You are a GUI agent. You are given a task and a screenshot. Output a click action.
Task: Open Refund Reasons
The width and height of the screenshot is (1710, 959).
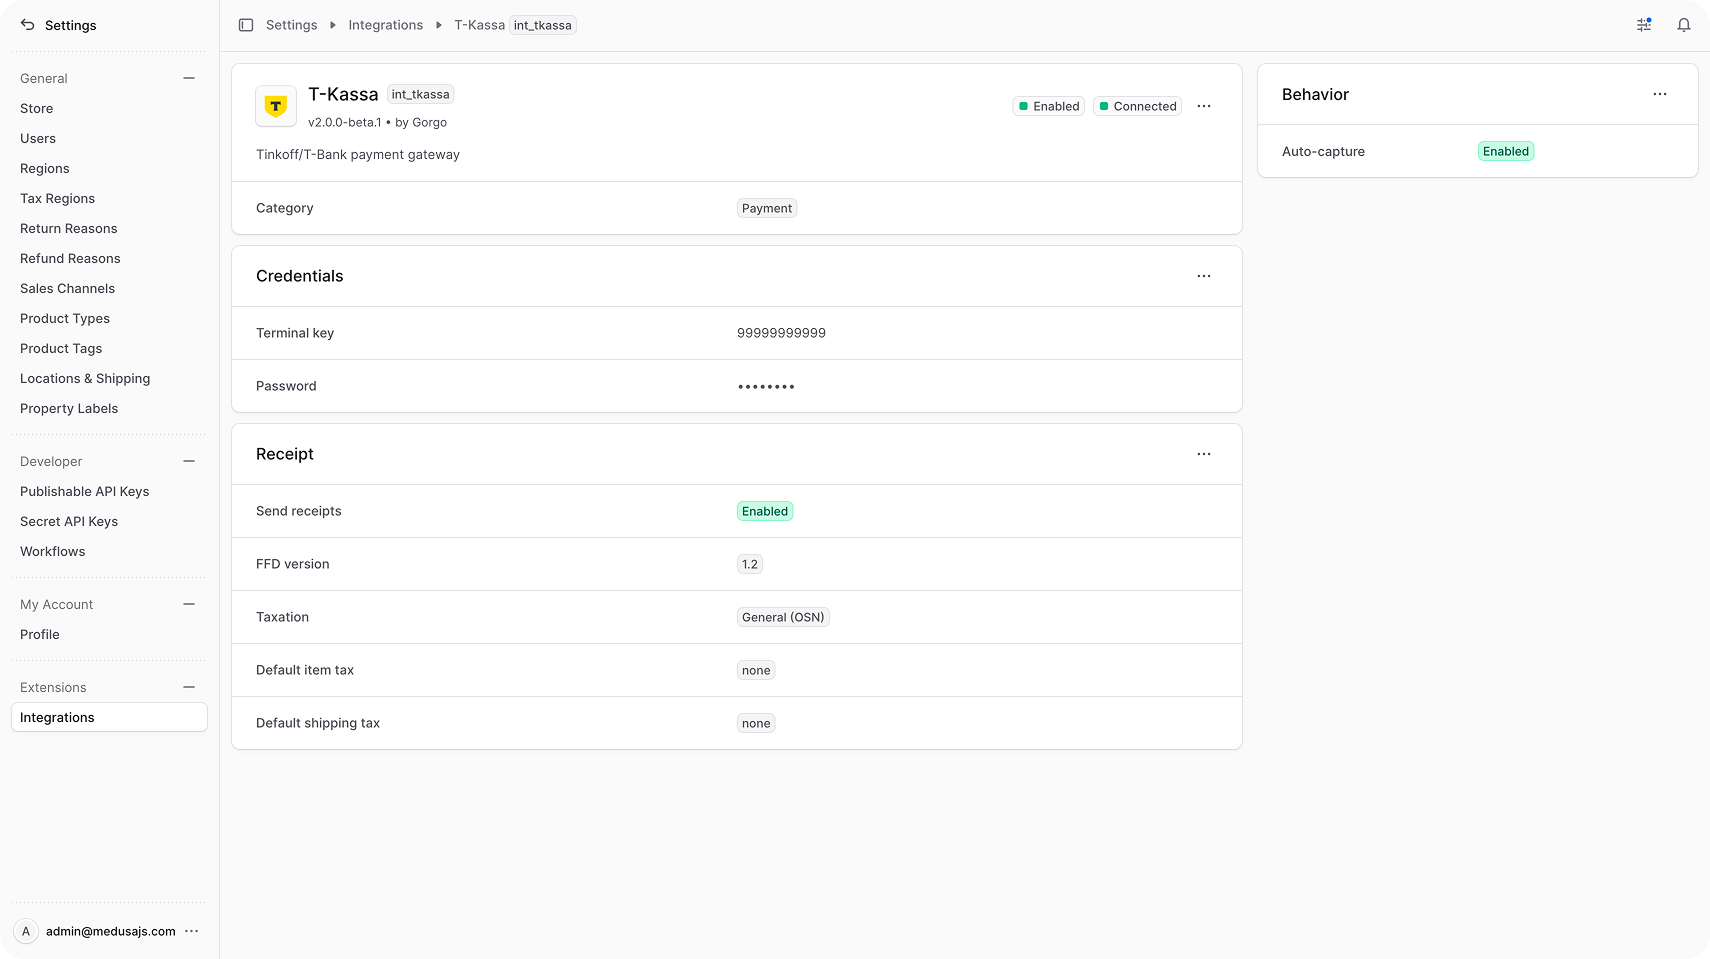[109, 258]
